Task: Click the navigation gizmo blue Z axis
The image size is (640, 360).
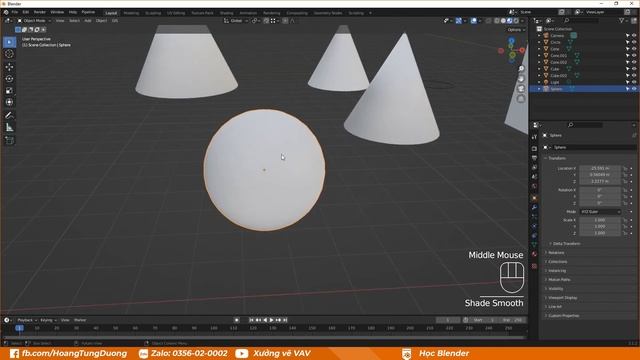Action: pos(511,41)
